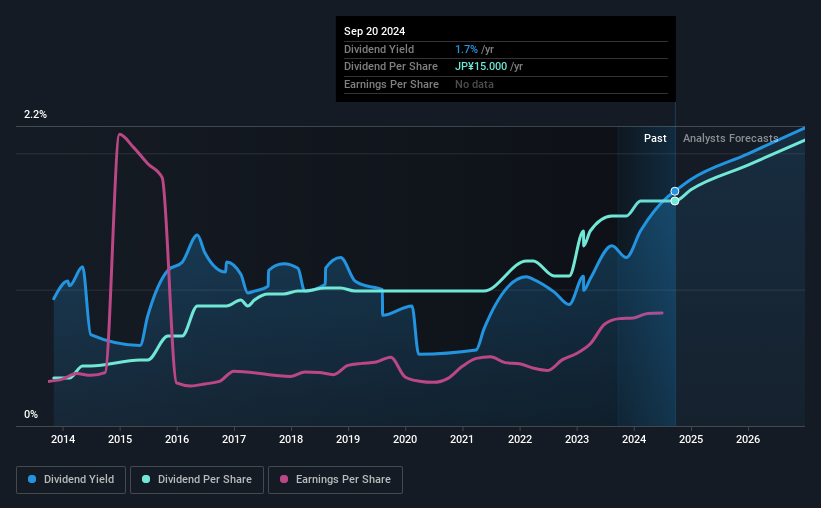The width and height of the screenshot is (821, 508).
Task: Click the 2019 x-axis label
Action: [348, 439]
